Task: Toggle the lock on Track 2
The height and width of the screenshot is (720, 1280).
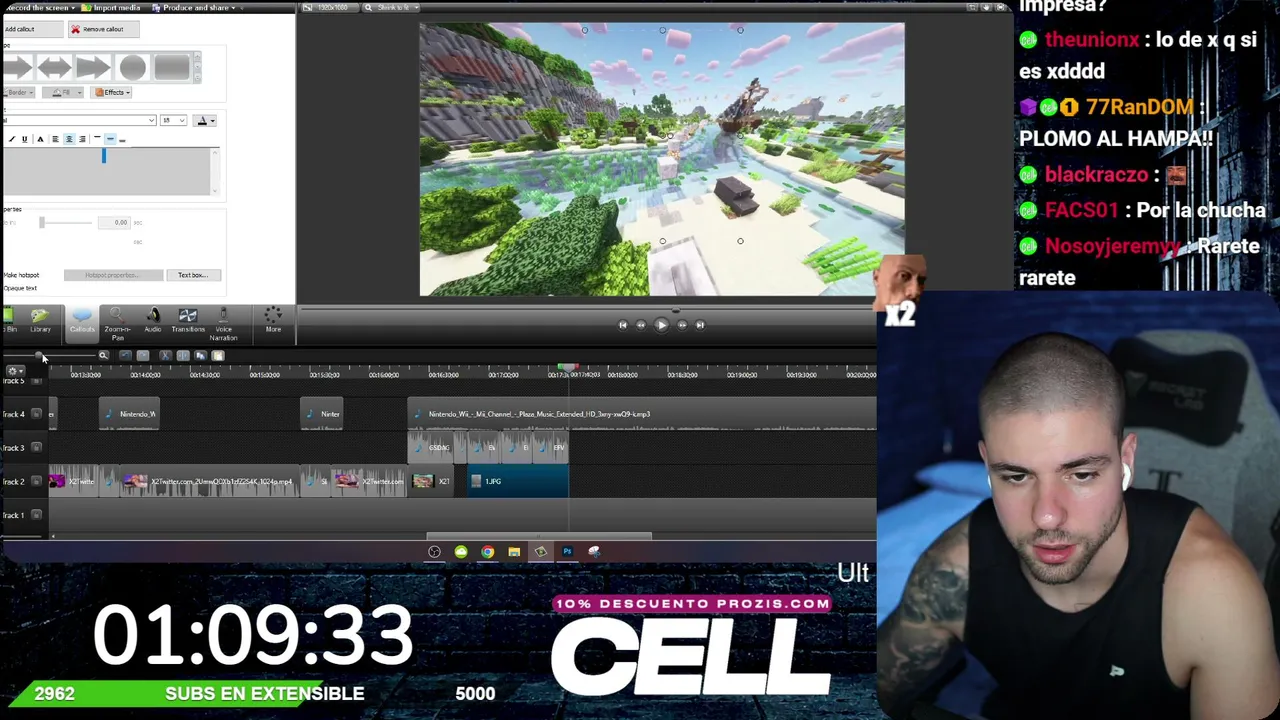Action: pyautogui.click(x=37, y=481)
